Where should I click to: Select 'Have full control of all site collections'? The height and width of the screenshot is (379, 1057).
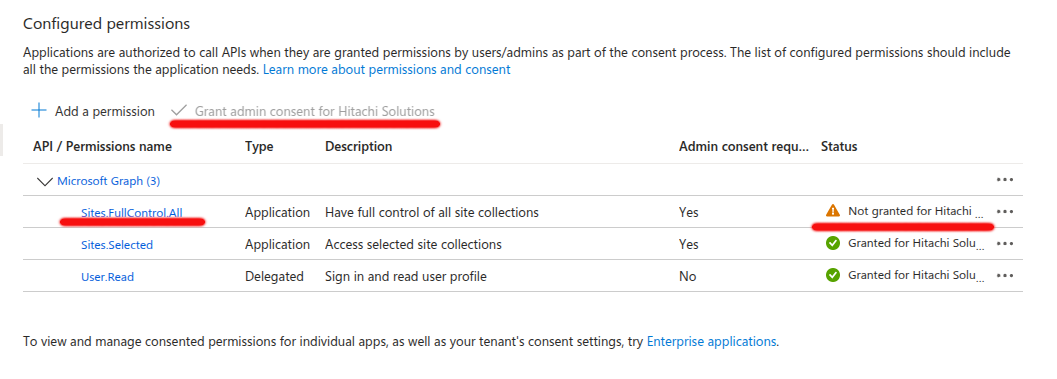point(432,212)
